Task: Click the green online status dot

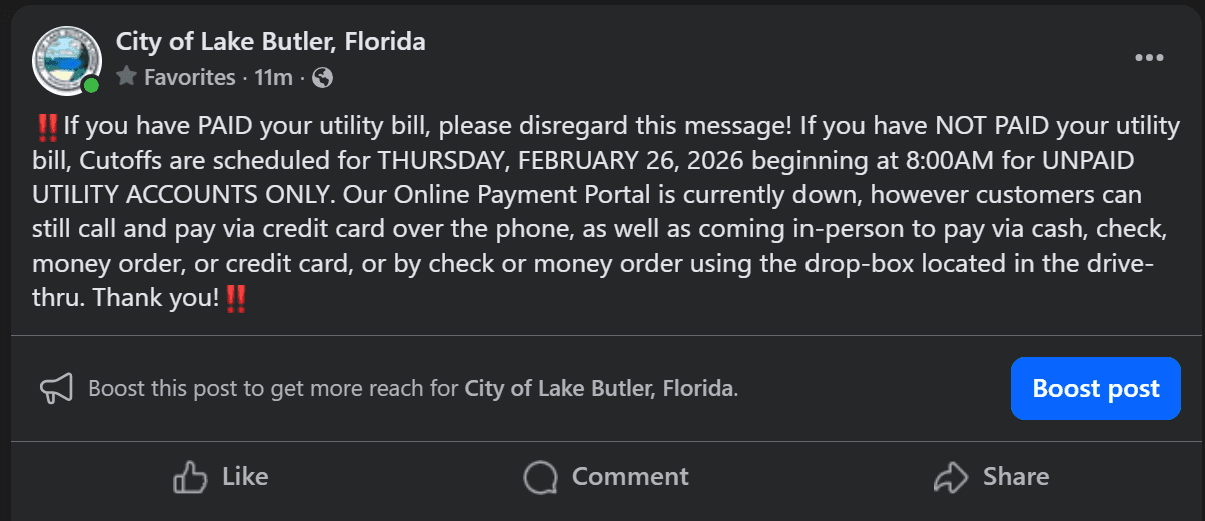Action: pos(91,85)
